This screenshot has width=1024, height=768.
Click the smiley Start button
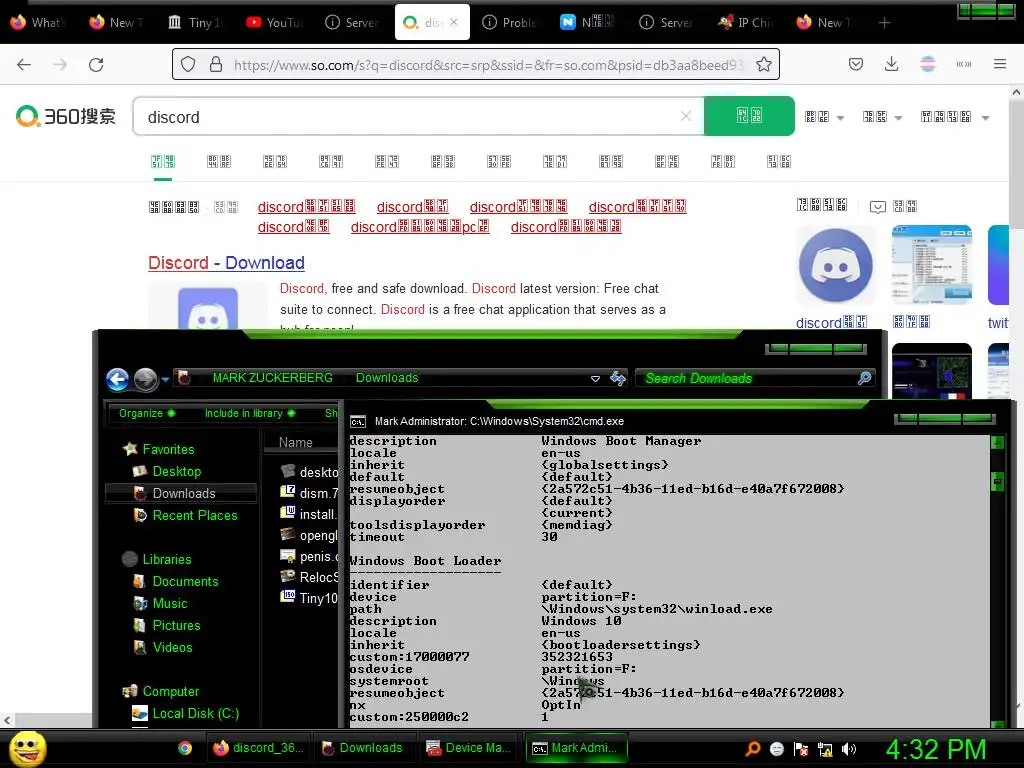(x=27, y=748)
